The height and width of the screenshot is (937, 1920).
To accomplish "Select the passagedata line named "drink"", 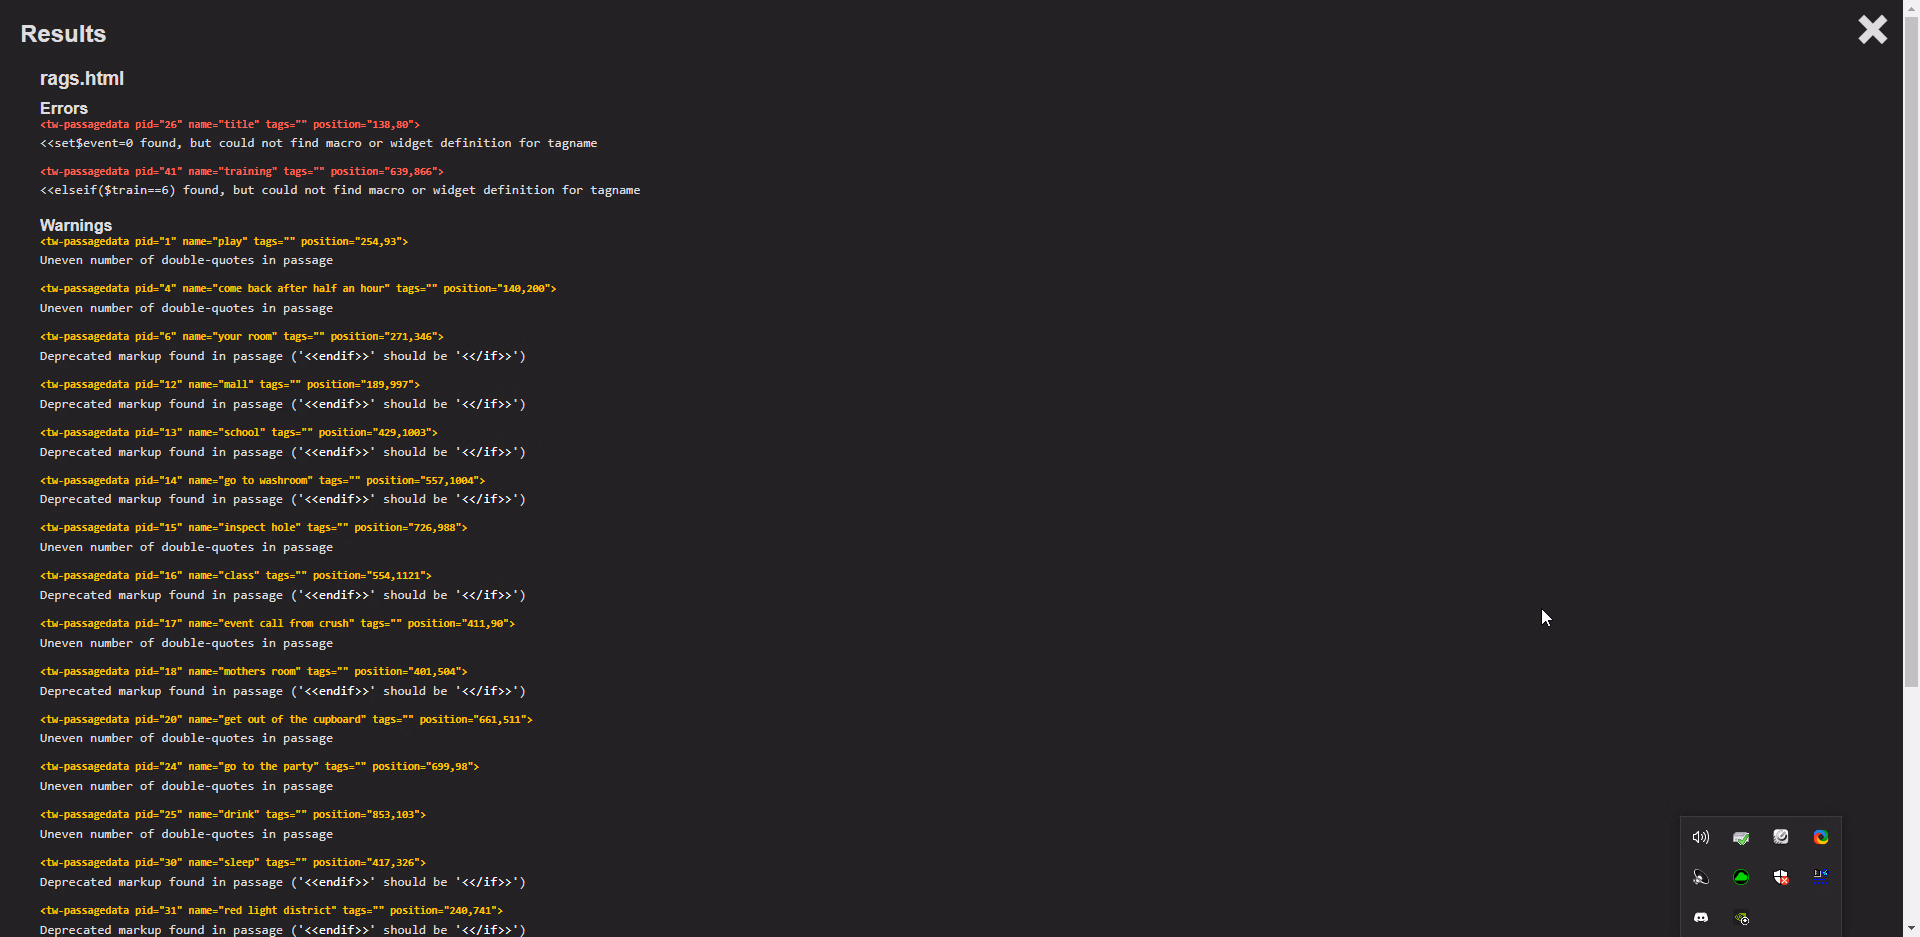I will 233,814.
